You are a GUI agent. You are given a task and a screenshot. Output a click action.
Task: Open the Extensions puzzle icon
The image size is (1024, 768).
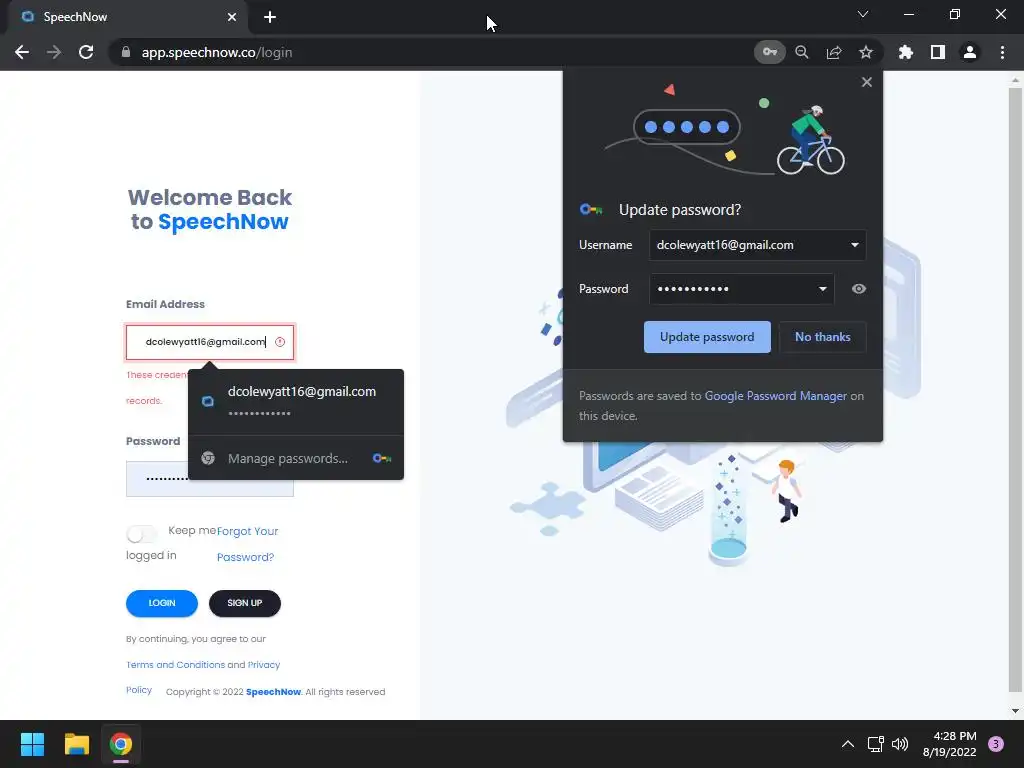tap(906, 52)
